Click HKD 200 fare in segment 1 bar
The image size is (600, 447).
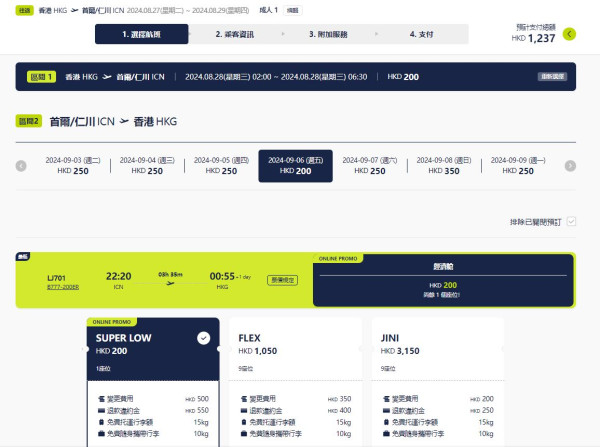point(403,77)
